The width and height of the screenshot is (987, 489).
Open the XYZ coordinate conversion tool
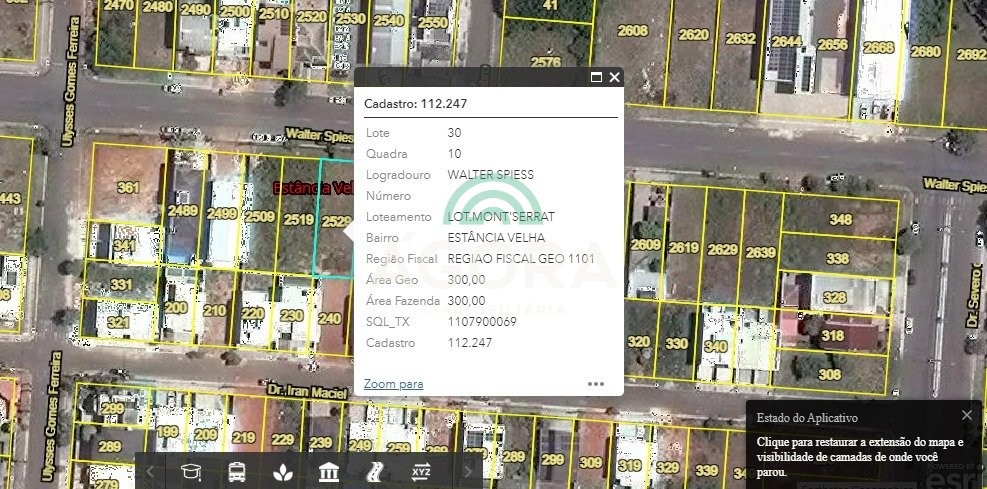coord(421,471)
